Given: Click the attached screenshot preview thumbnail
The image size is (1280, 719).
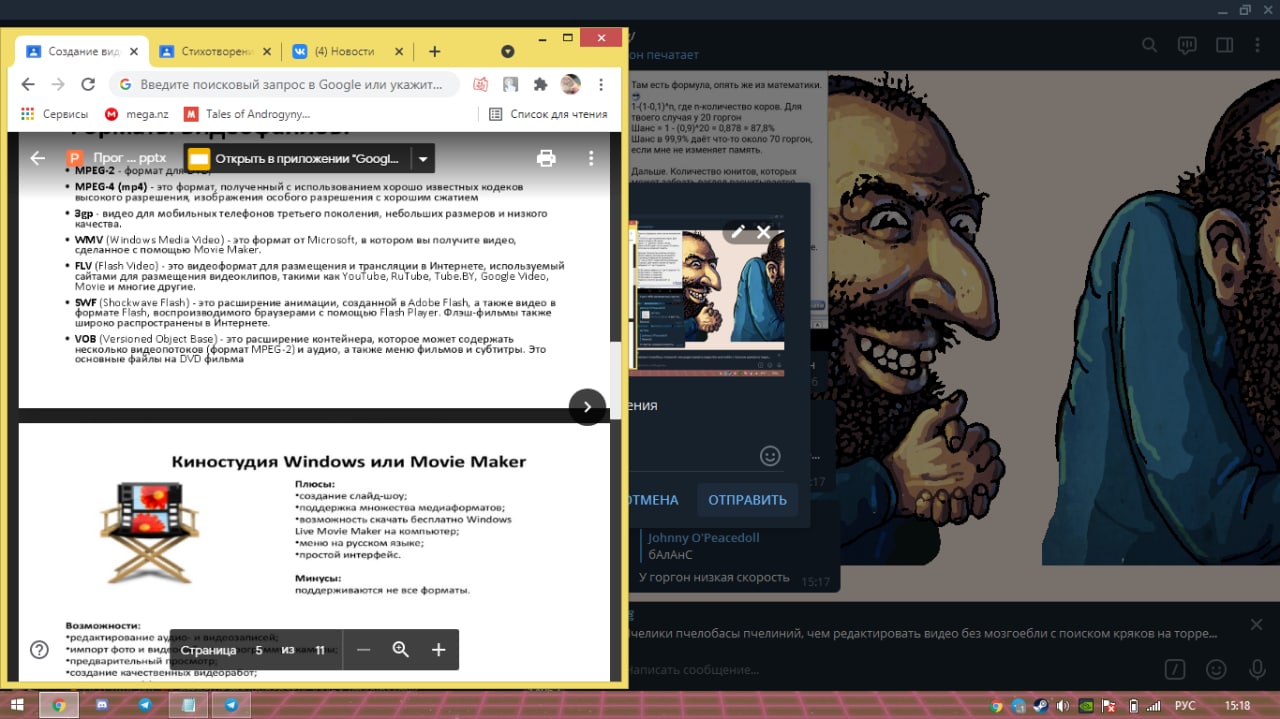Looking at the screenshot, I should (x=705, y=295).
